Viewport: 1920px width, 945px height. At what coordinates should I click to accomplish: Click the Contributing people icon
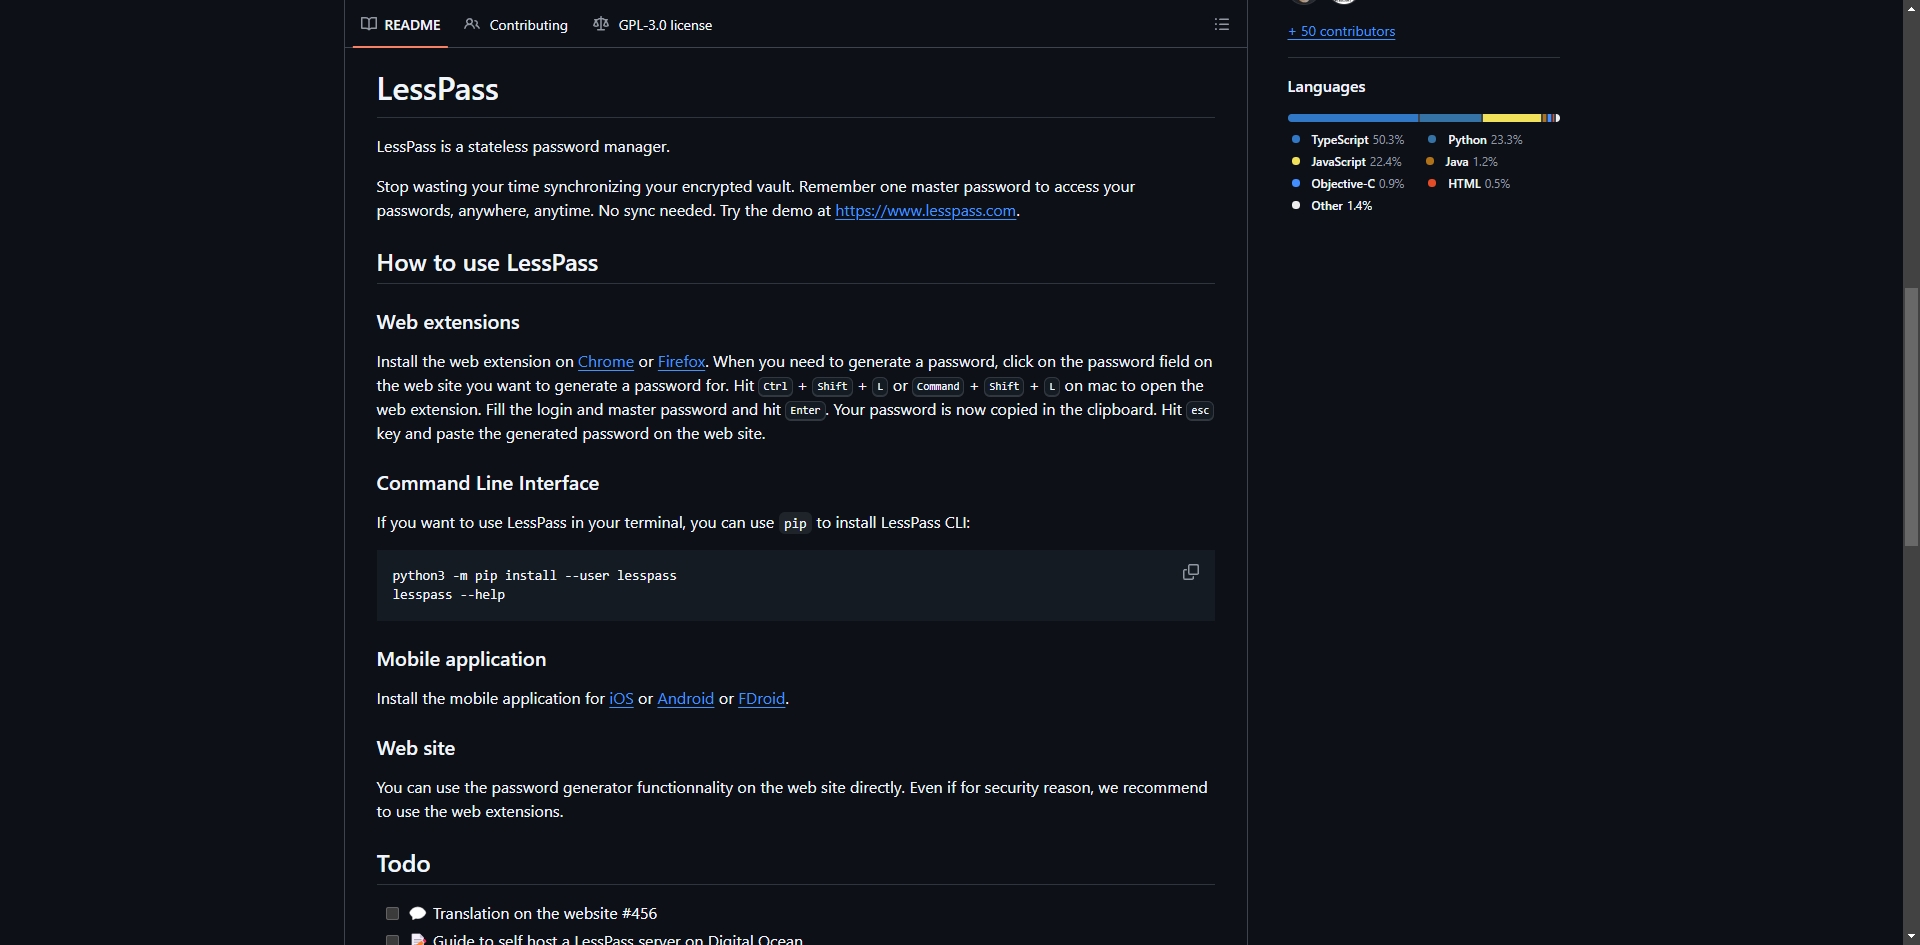(x=472, y=24)
